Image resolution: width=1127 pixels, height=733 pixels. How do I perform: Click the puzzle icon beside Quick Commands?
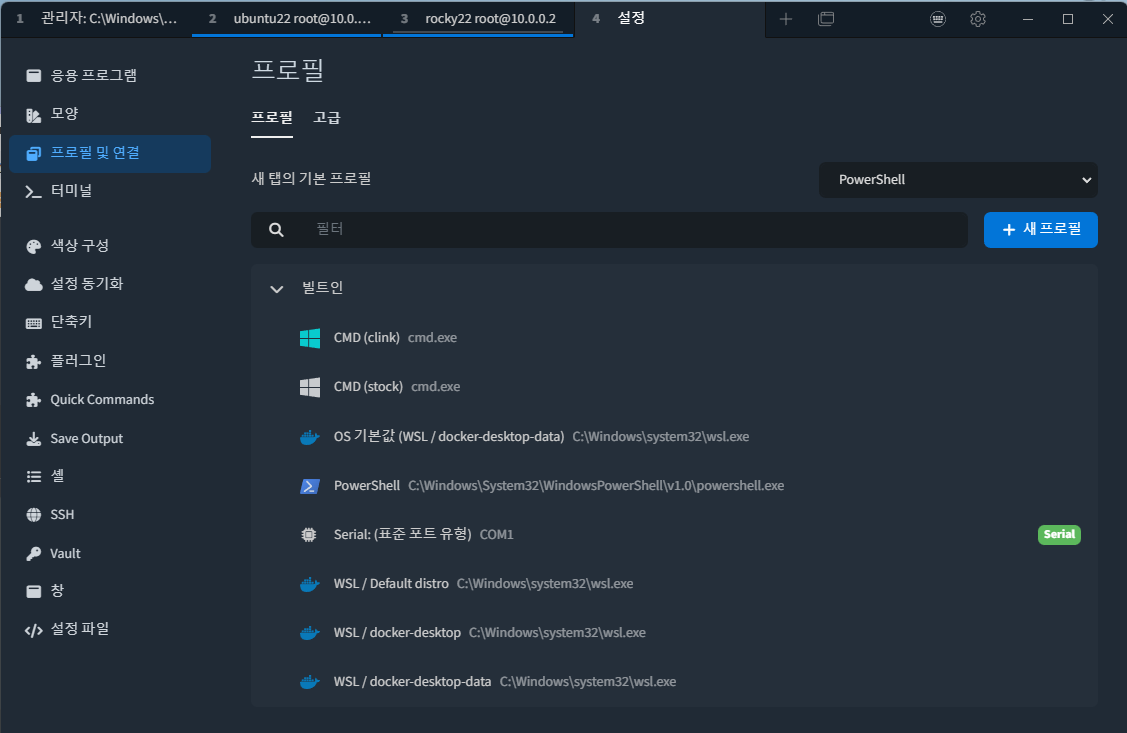pos(33,400)
